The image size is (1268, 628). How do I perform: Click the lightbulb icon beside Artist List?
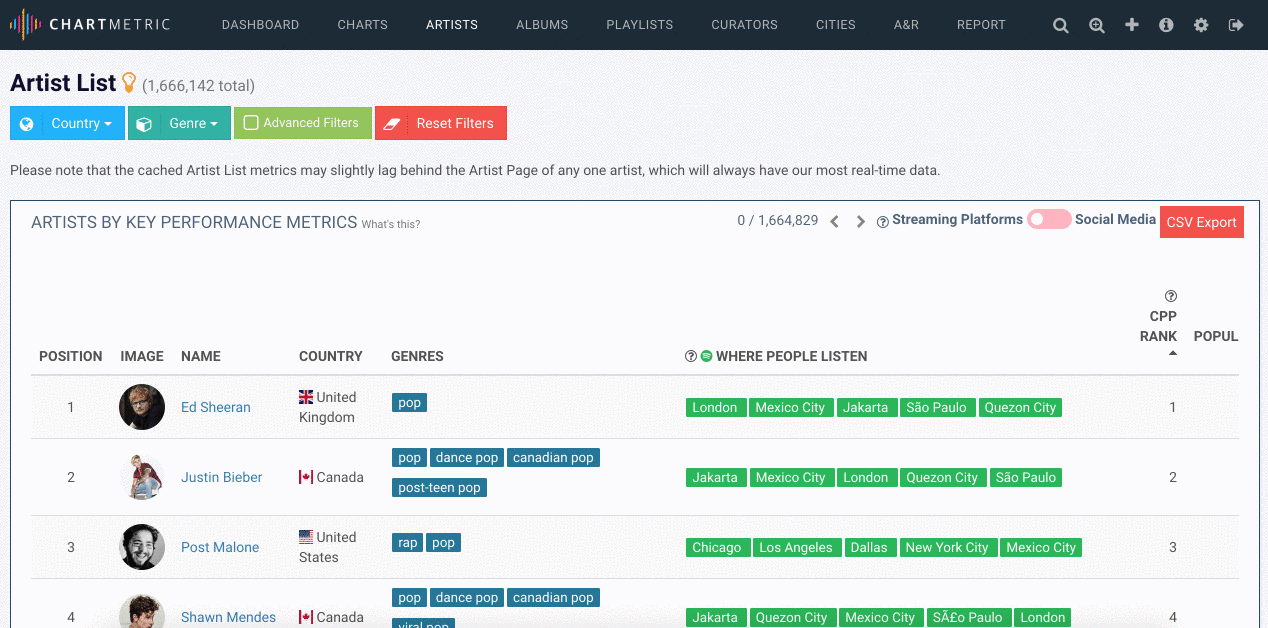tap(129, 83)
